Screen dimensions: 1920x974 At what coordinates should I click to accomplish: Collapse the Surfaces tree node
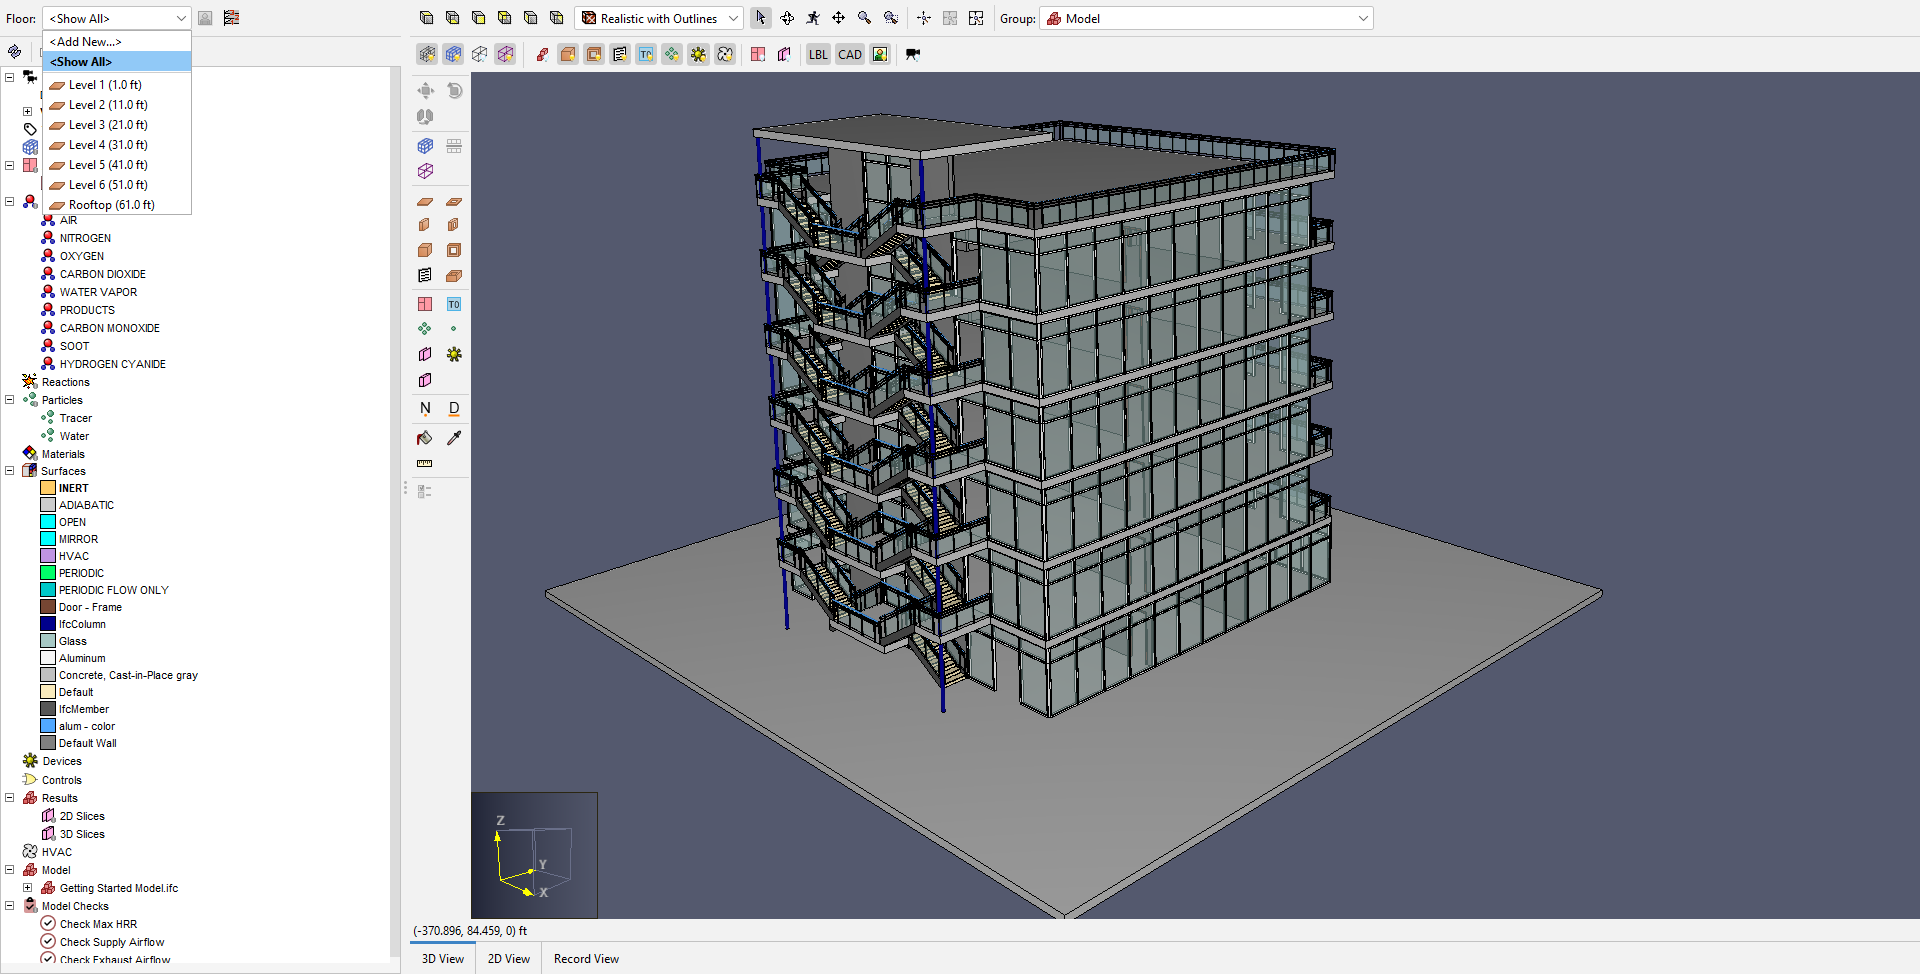[x=10, y=470]
